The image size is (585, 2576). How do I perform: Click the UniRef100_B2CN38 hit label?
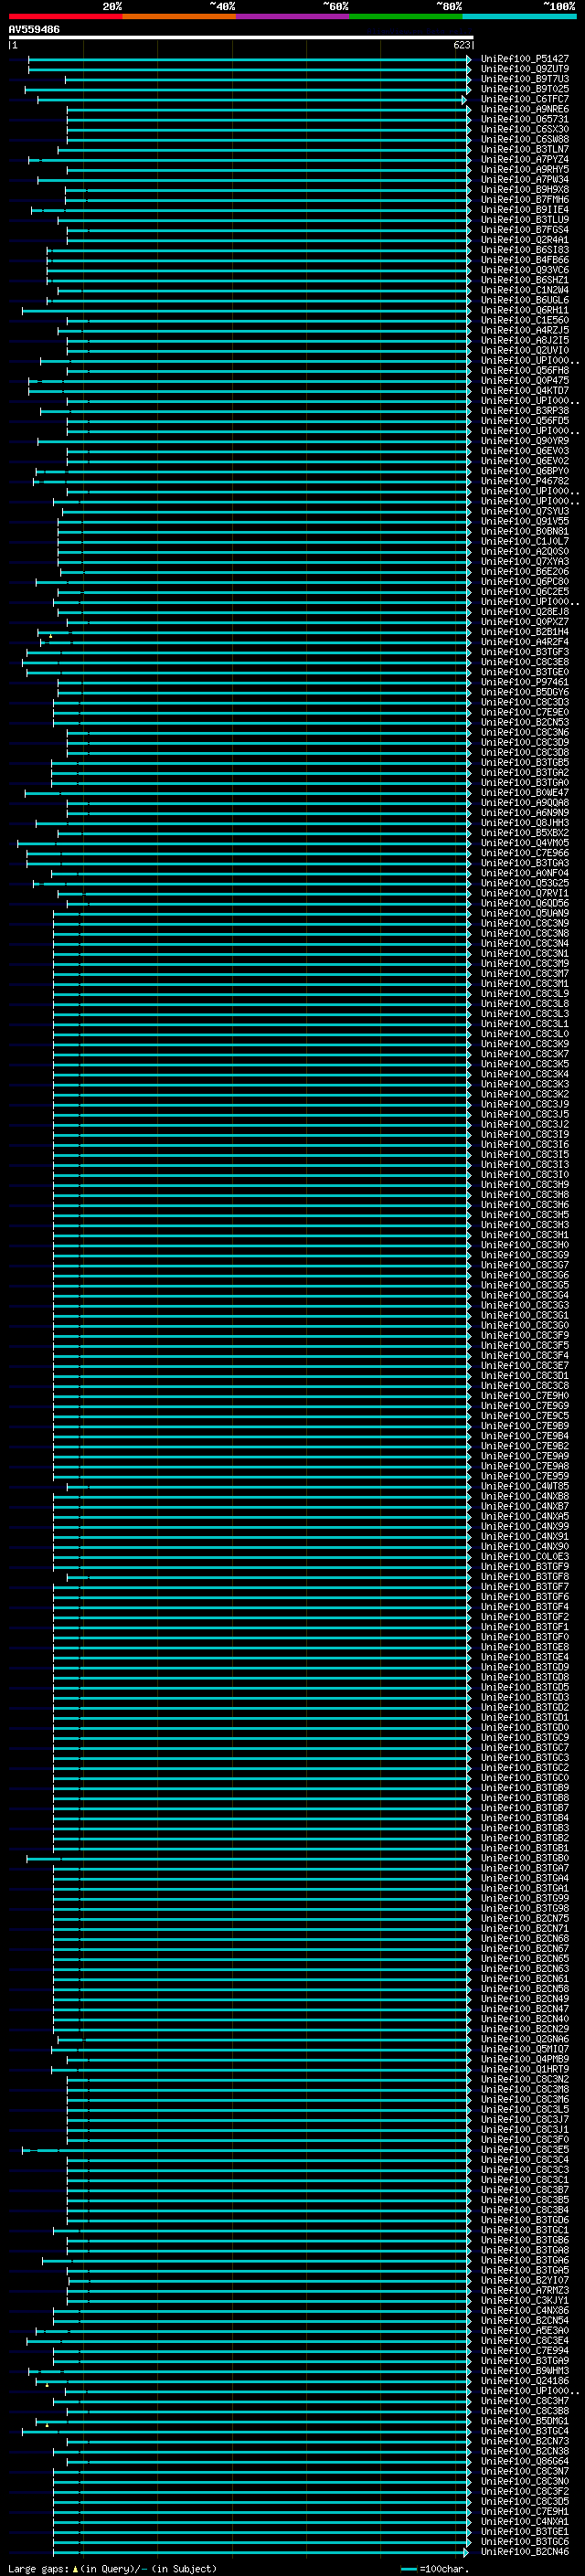[x=524, y=2451]
